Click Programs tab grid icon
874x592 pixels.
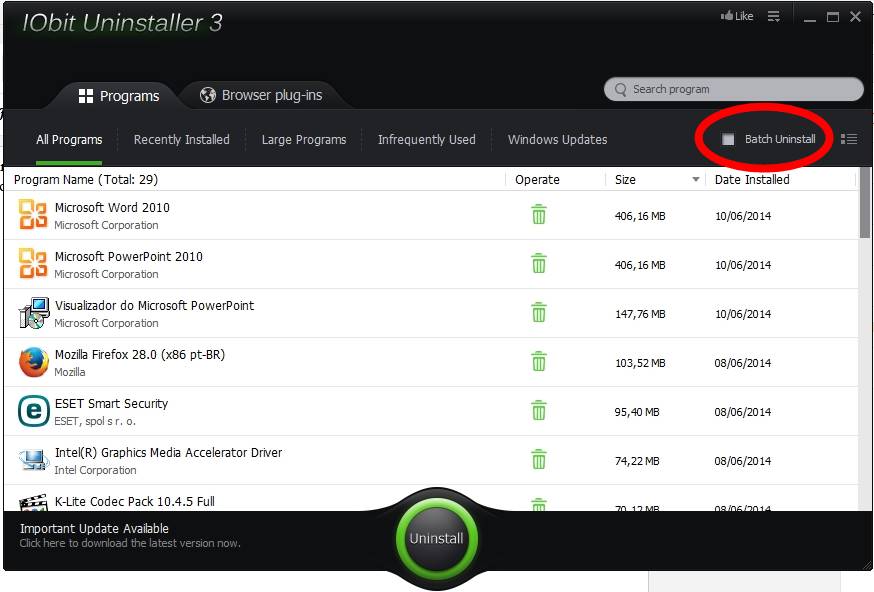(x=86, y=96)
